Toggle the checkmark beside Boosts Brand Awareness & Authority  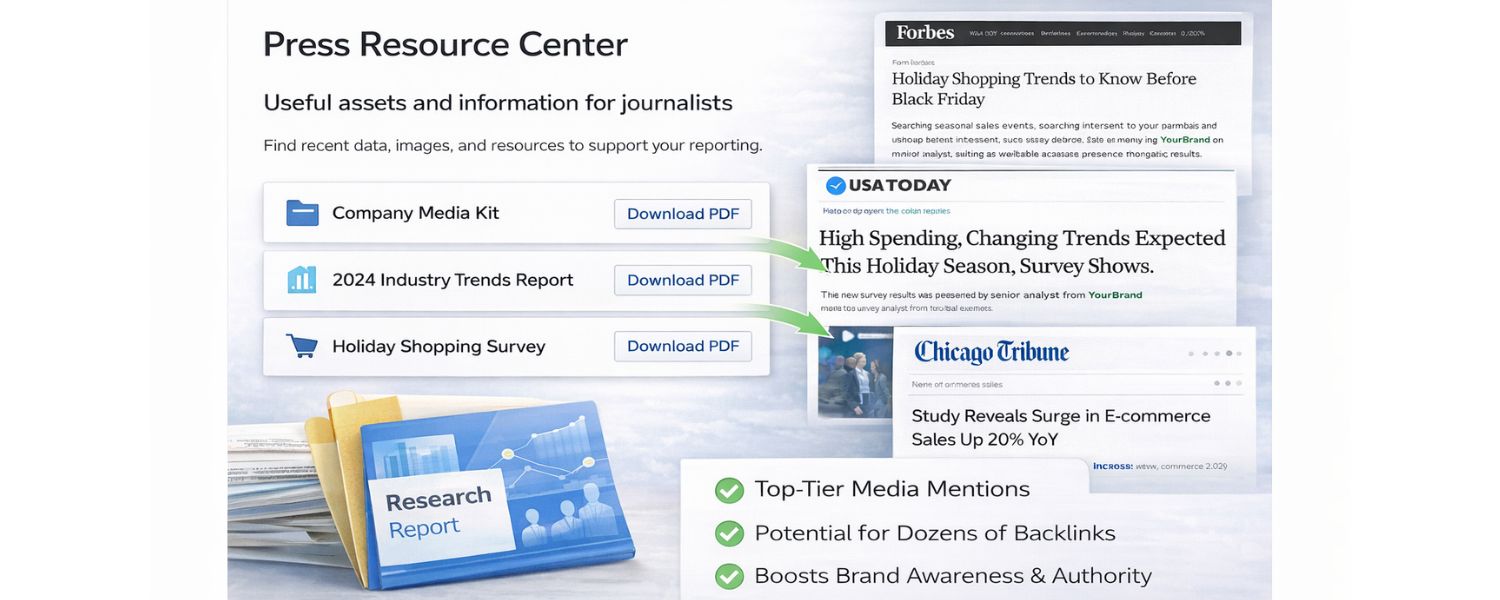[728, 576]
